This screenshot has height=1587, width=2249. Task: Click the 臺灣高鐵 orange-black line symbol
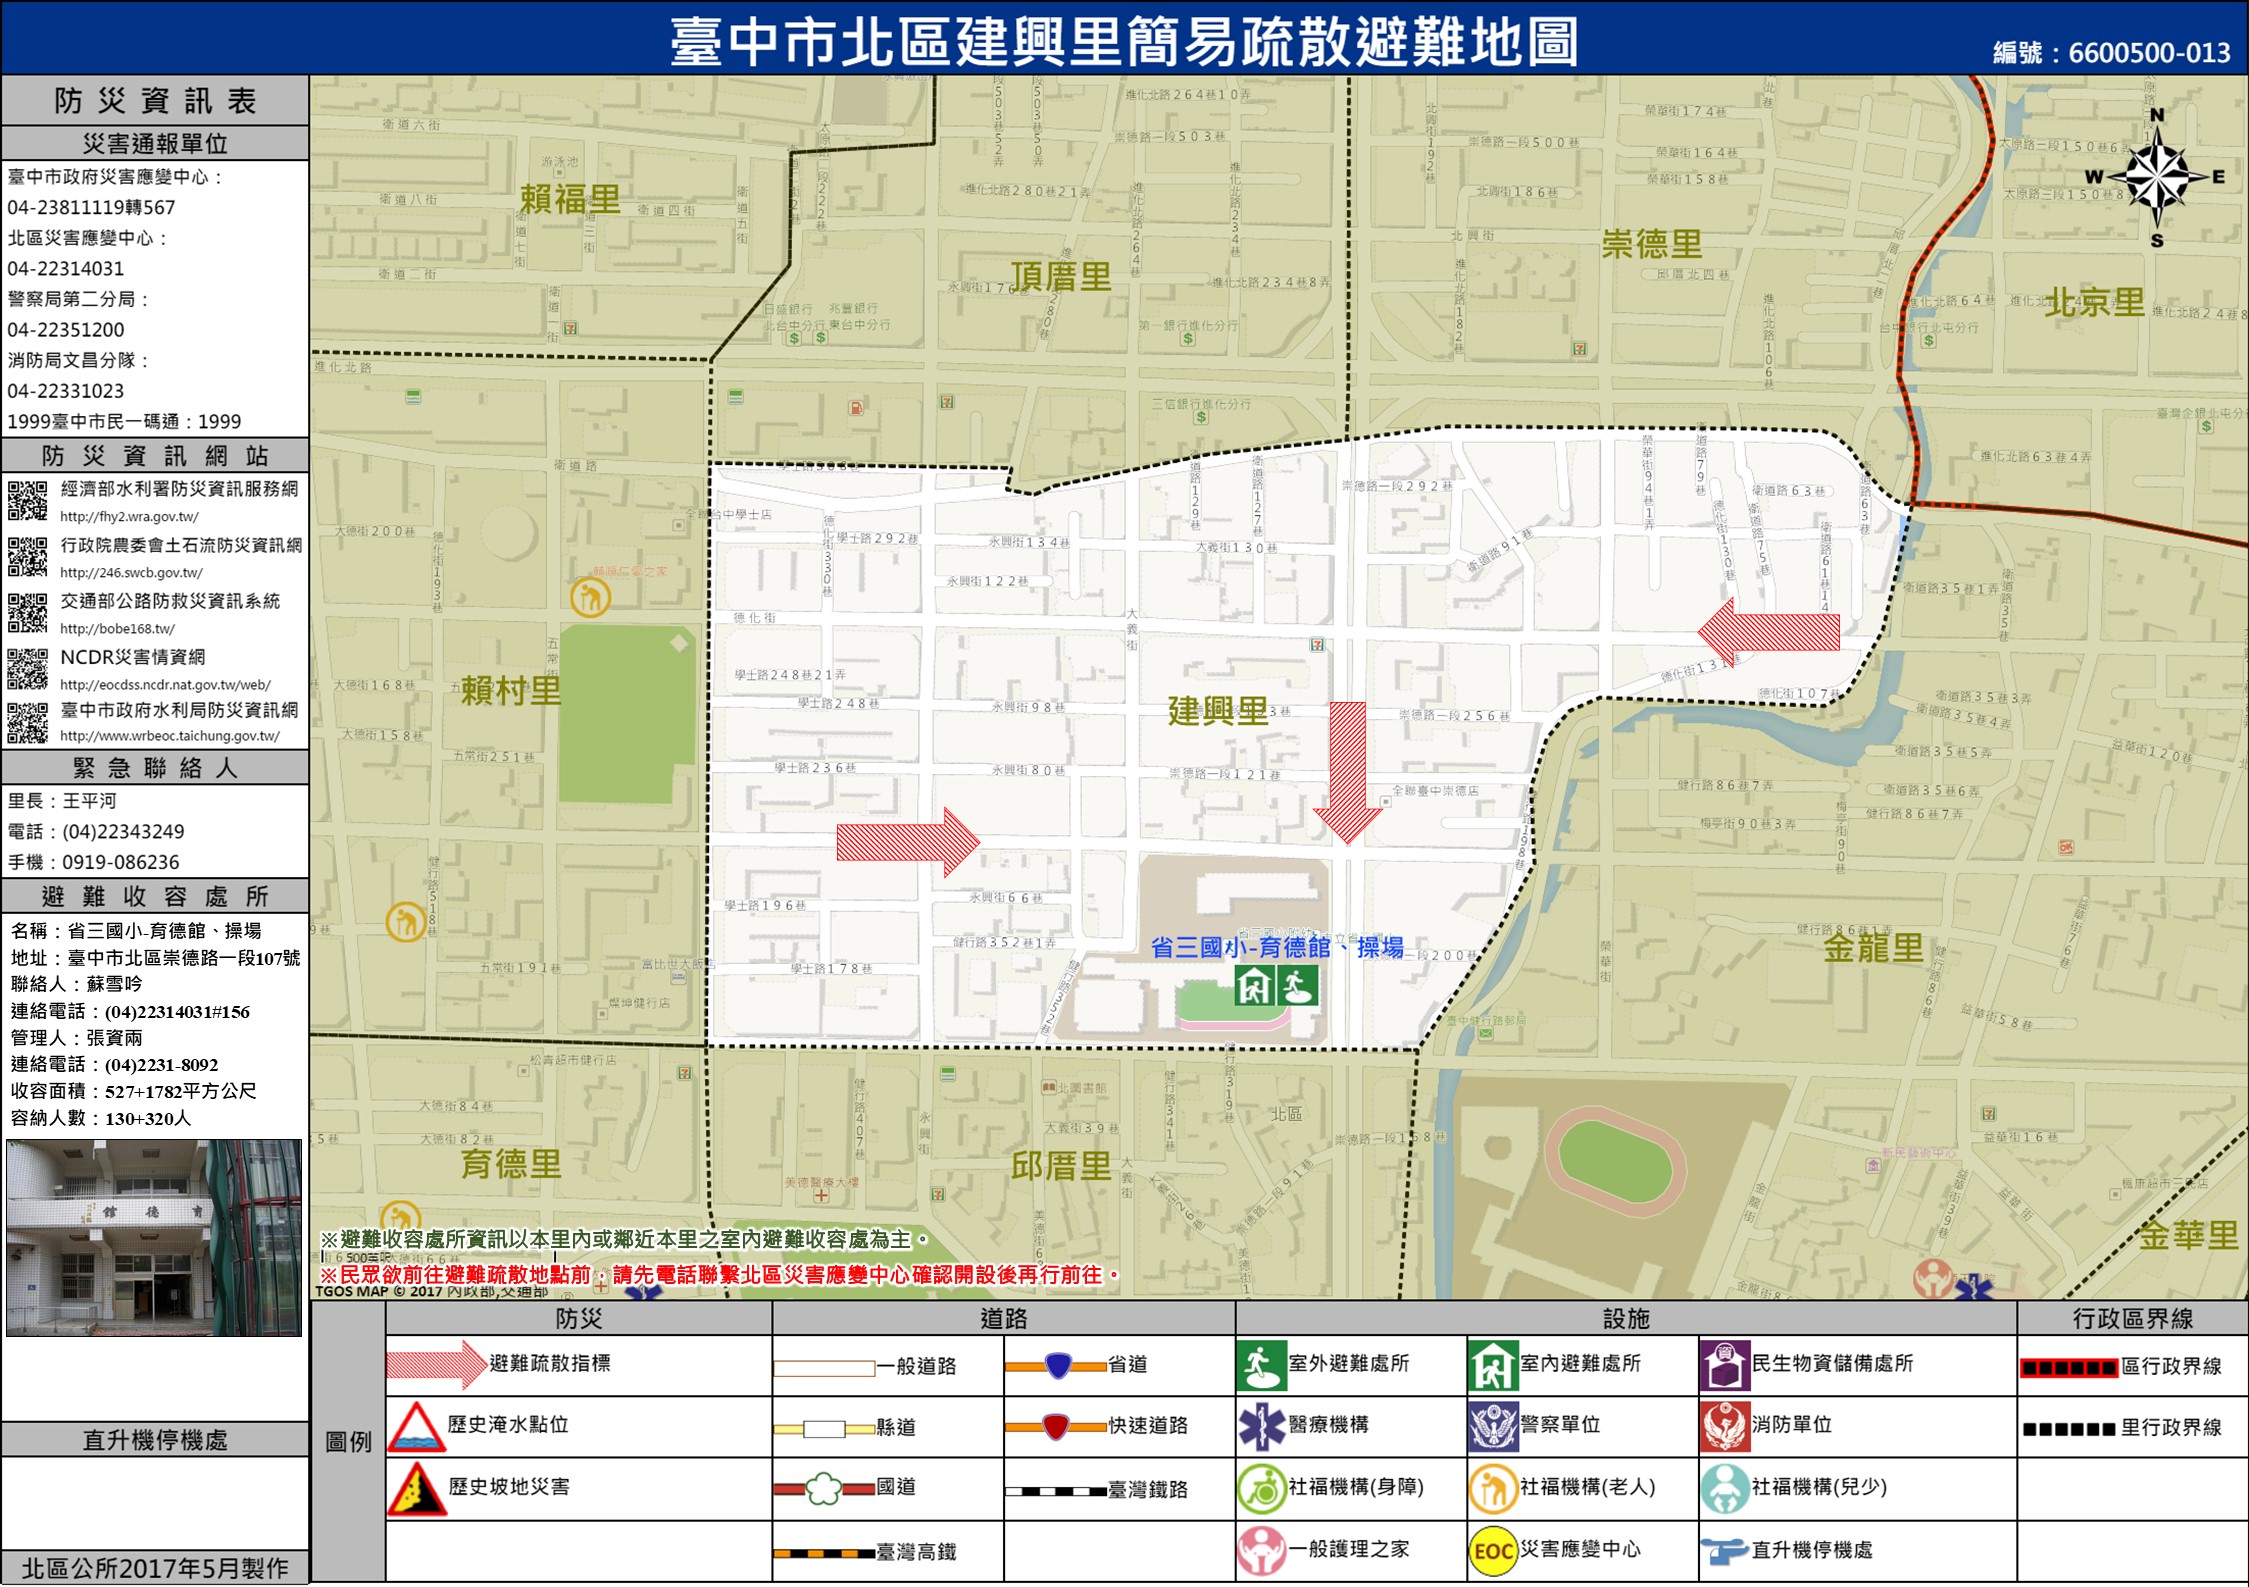click(x=824, y=1554)
